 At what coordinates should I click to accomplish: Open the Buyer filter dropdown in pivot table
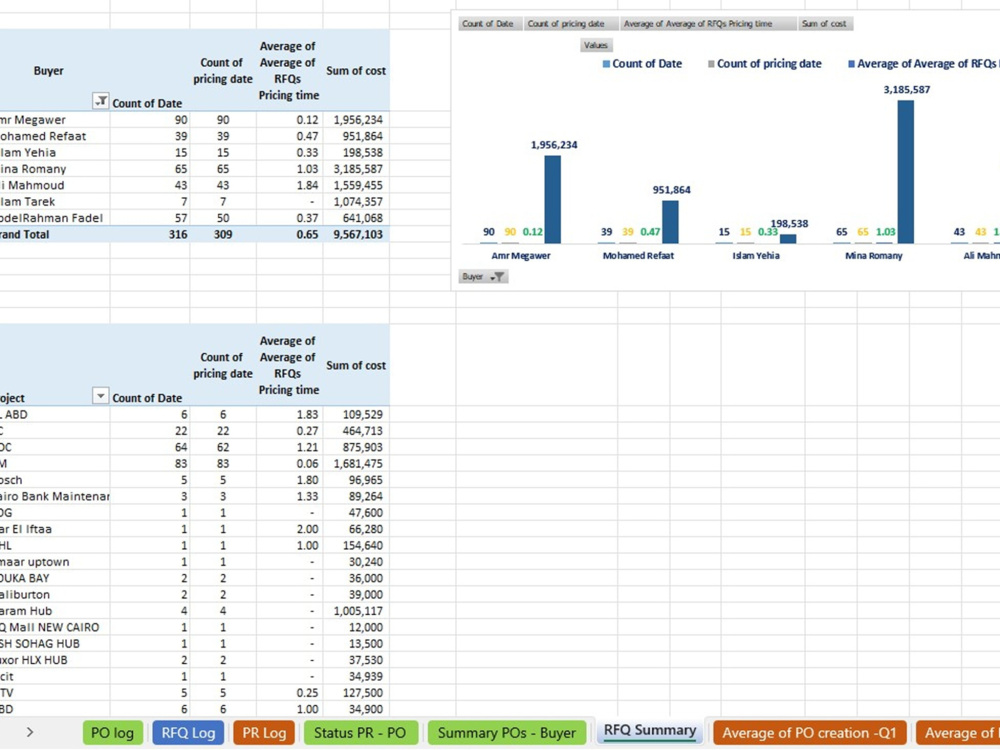point(101,101)
